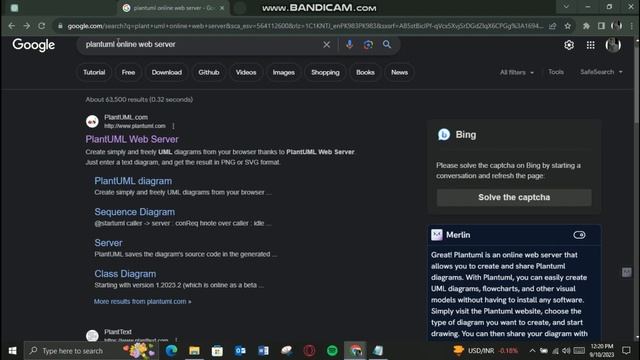Open the volume control in system tray

pos(566,351)
